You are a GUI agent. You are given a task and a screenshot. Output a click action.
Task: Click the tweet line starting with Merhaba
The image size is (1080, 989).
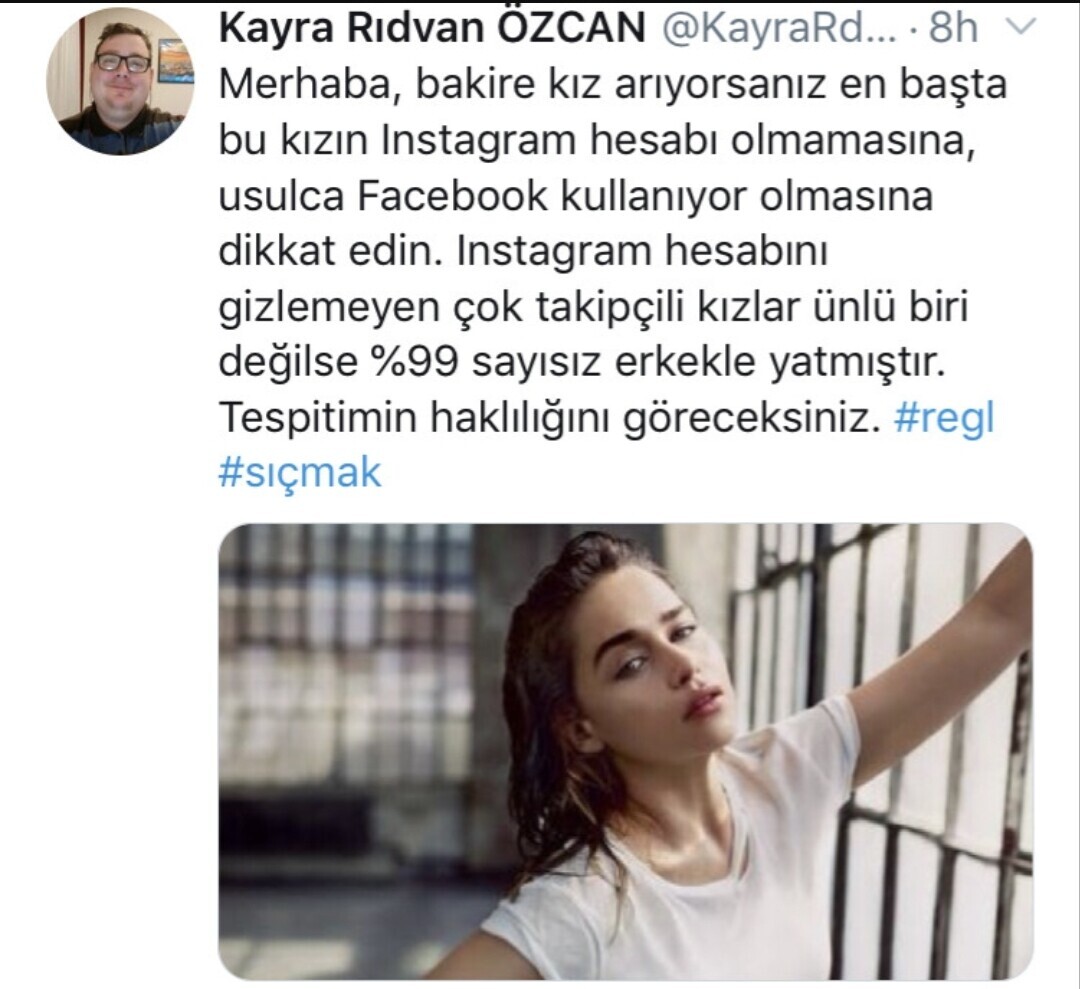(x=612, y=85)
